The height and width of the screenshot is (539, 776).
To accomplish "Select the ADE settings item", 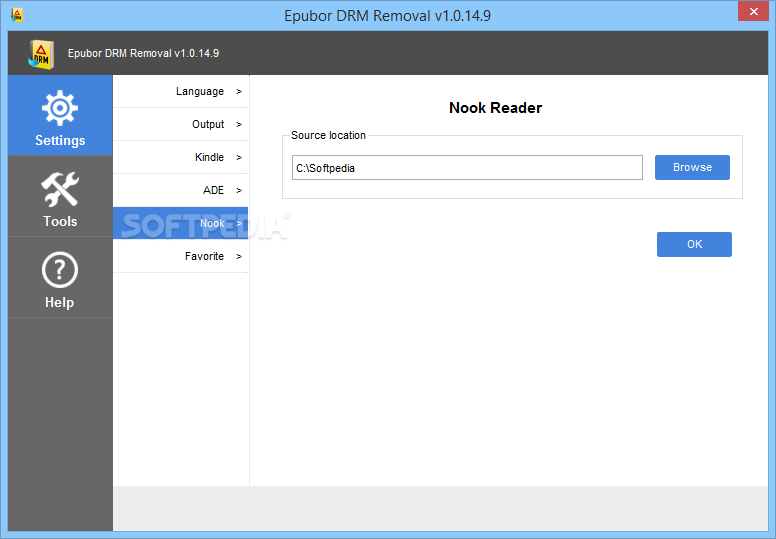I will coord(181,190).
